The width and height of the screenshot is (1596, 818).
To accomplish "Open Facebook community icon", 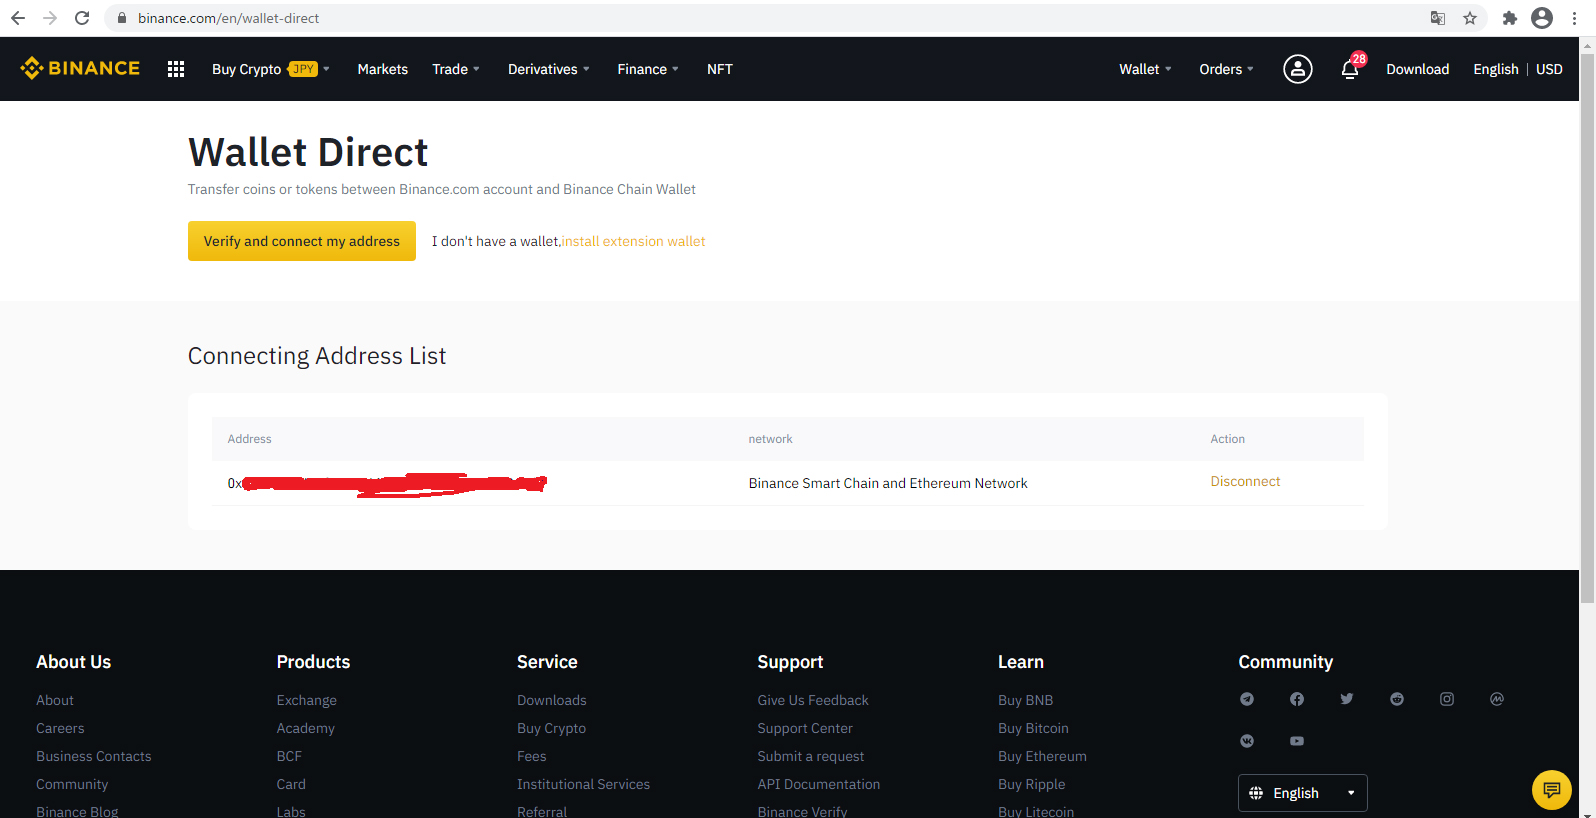I will (x=1297, y=699).
